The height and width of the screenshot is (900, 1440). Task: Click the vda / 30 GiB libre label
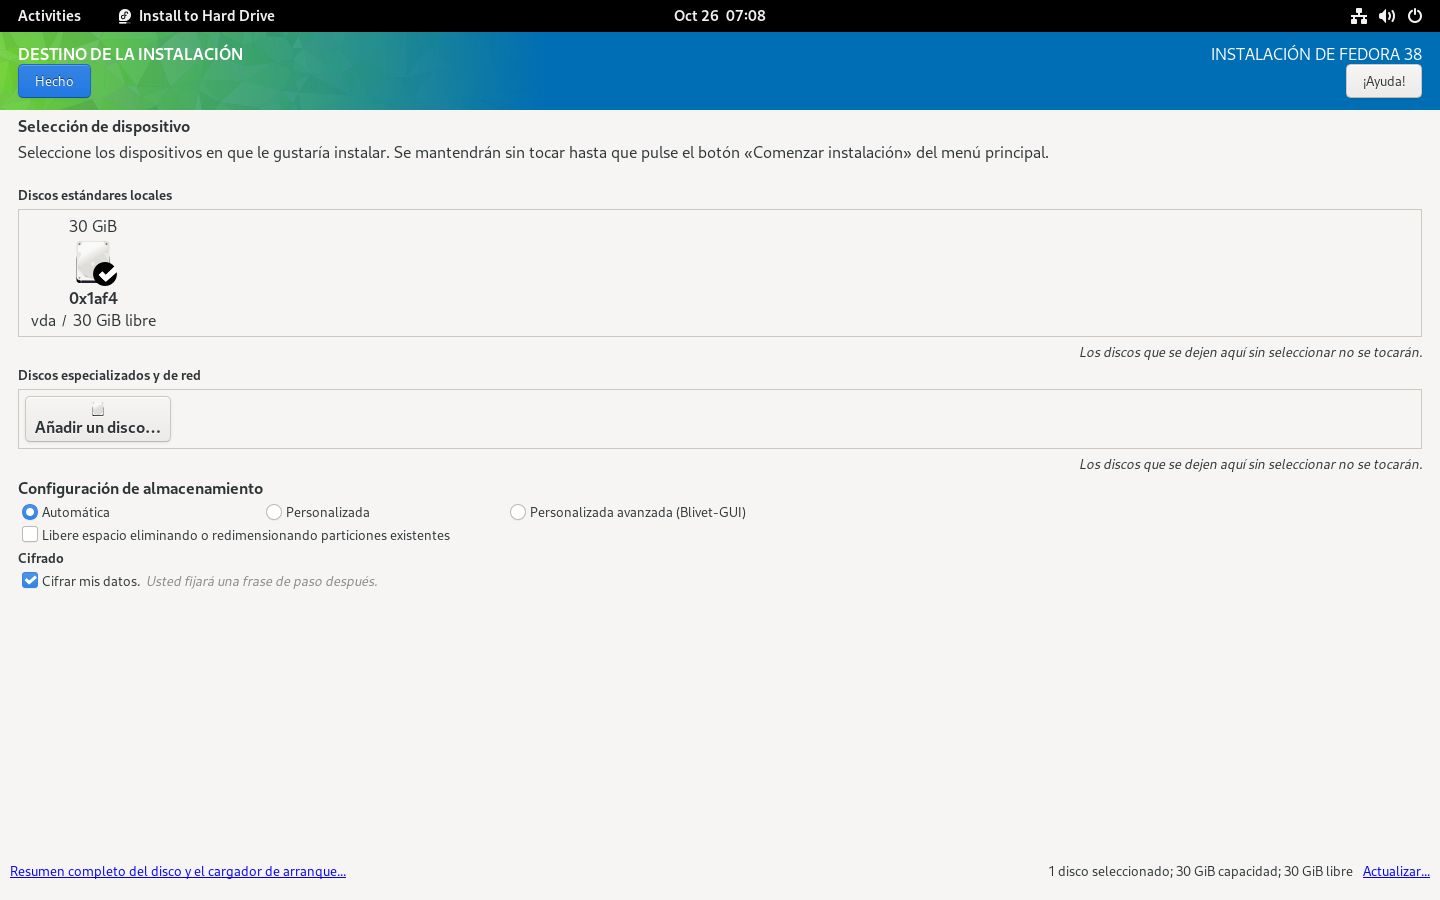pyautogui.click(x=93, y=320)
